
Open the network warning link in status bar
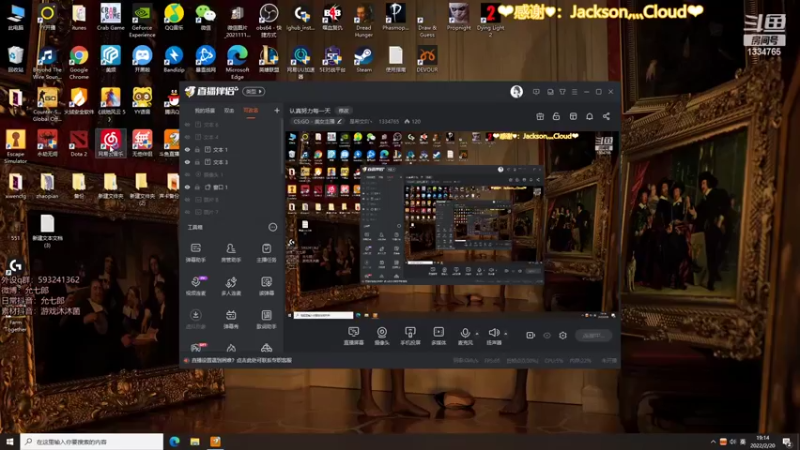click(241, 360)
